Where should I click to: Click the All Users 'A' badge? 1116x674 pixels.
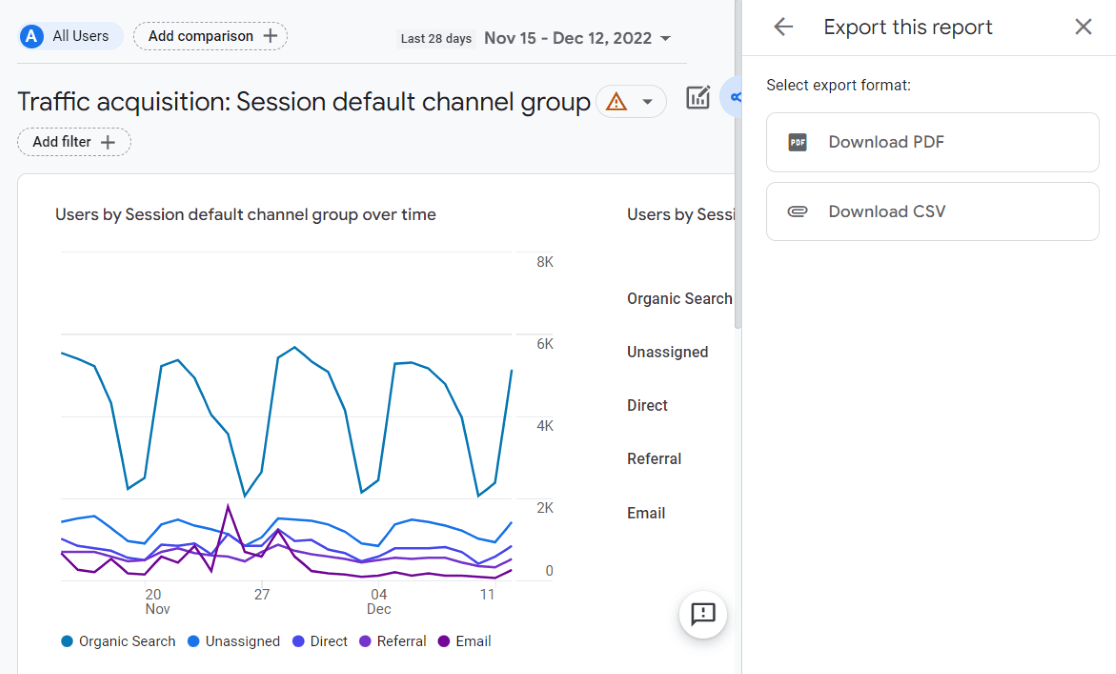32,36
